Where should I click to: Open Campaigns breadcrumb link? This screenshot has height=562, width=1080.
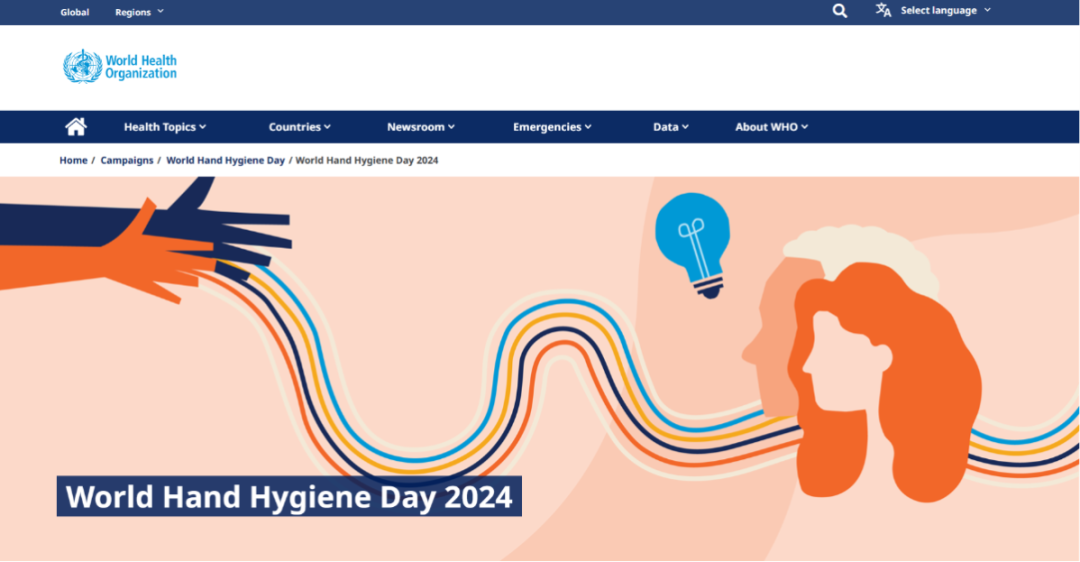[x=127, y=160]
